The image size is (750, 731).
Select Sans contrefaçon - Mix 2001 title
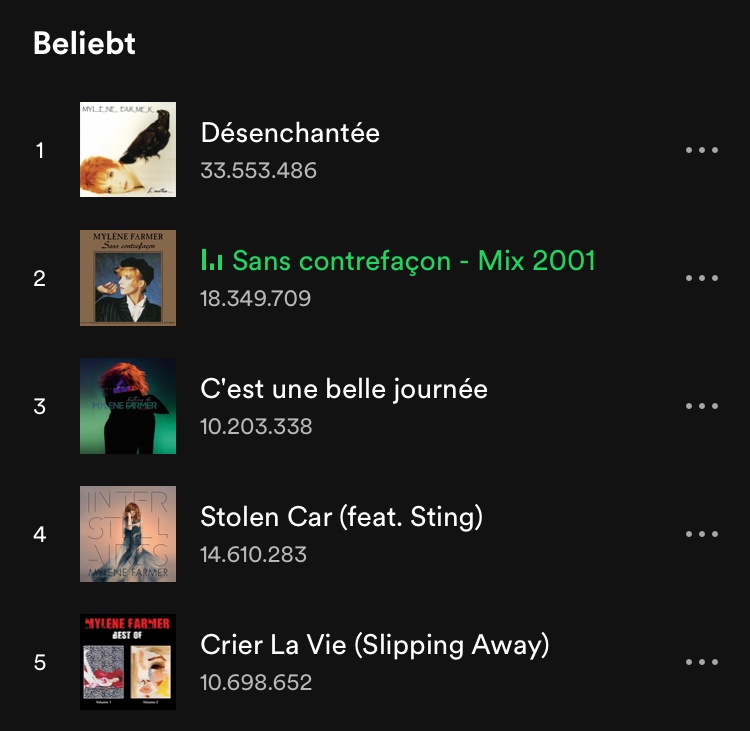[413, 261]
